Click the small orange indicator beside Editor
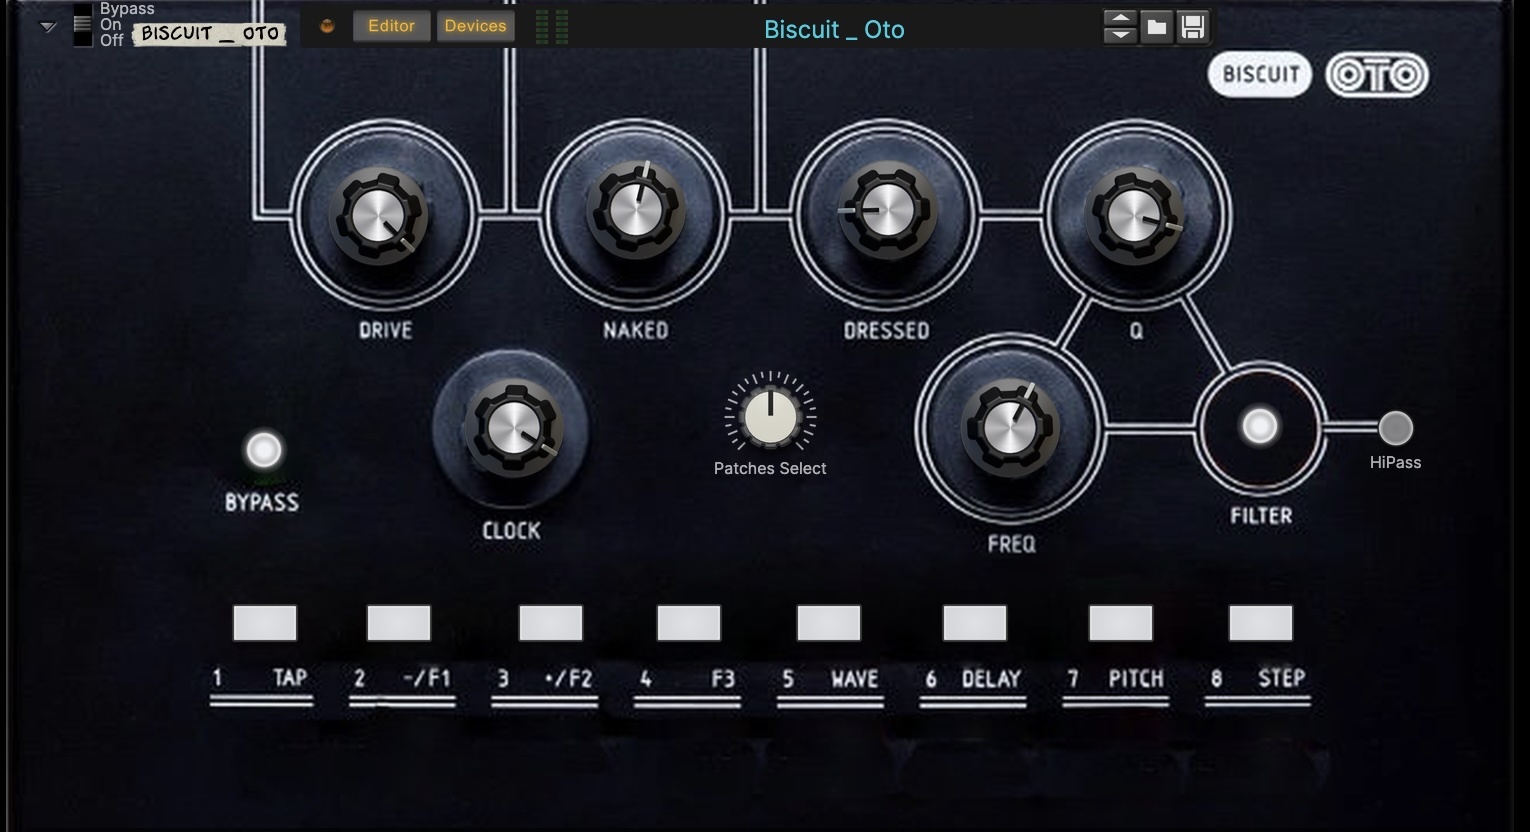The width and height of the screenshot is (1530, 832). pos(327,26)
